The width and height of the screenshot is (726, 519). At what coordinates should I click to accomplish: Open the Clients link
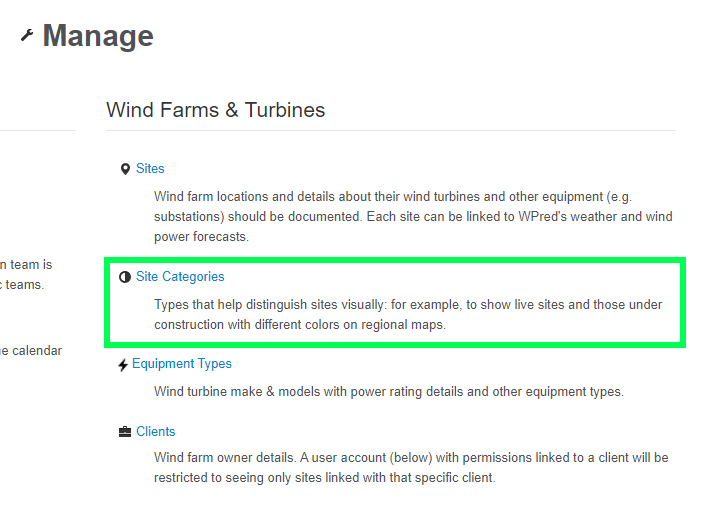[156, 432]
